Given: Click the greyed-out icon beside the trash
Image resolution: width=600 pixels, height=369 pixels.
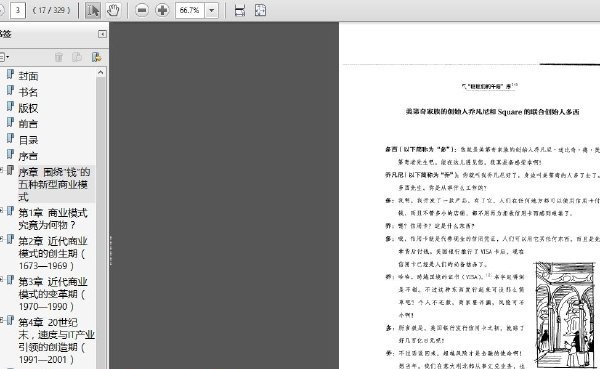Looking at the screenshot, I should point(77,57).
